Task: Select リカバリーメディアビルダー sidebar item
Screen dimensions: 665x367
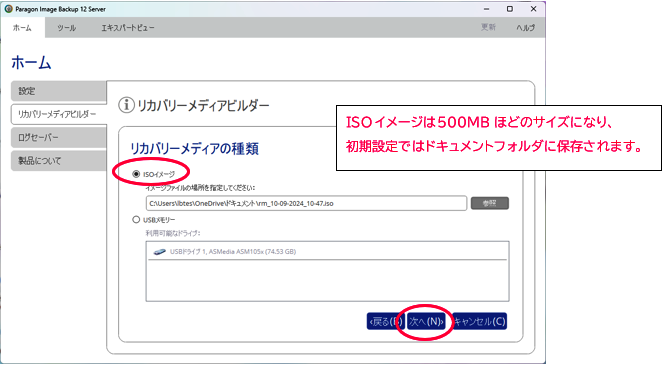Action: click(x=59, y=114)
